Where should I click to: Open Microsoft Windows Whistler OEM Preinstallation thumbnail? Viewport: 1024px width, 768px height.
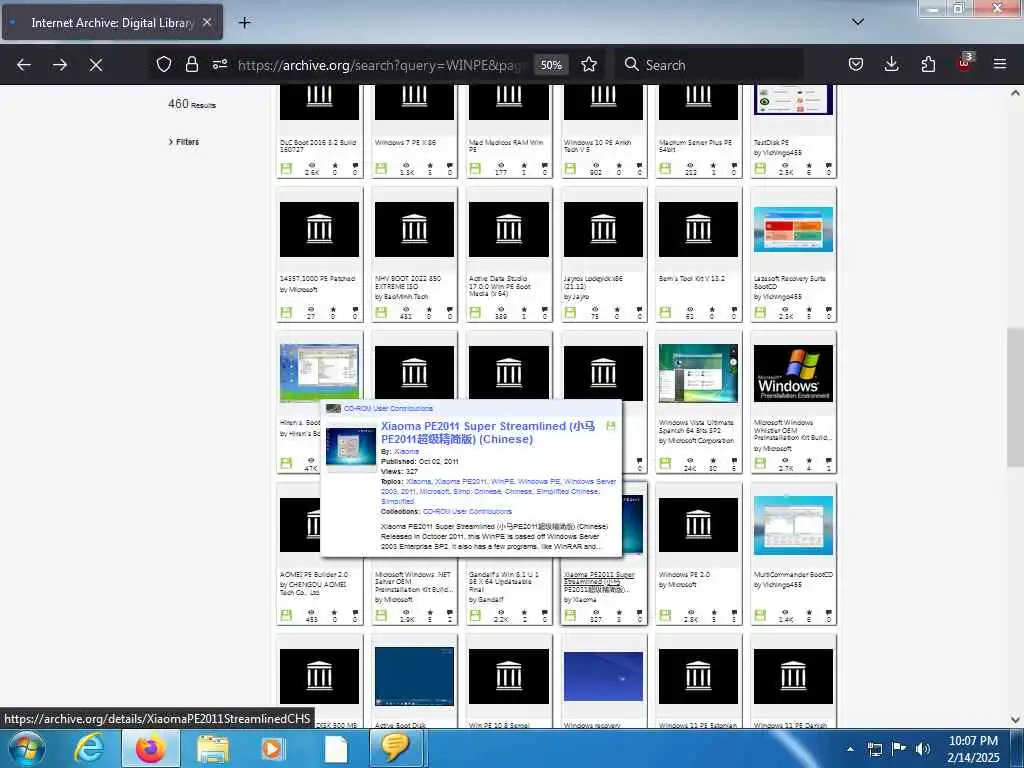[x=793, y=373]
